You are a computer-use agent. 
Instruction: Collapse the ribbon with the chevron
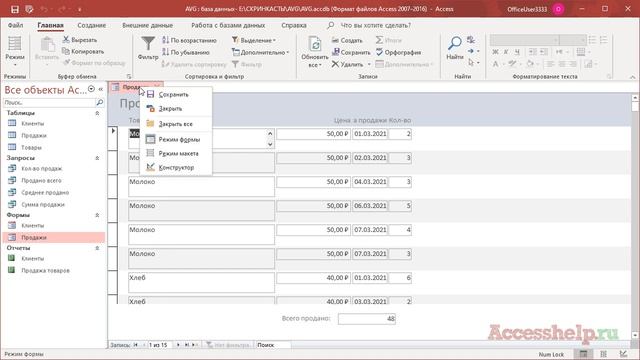[632, 77]
